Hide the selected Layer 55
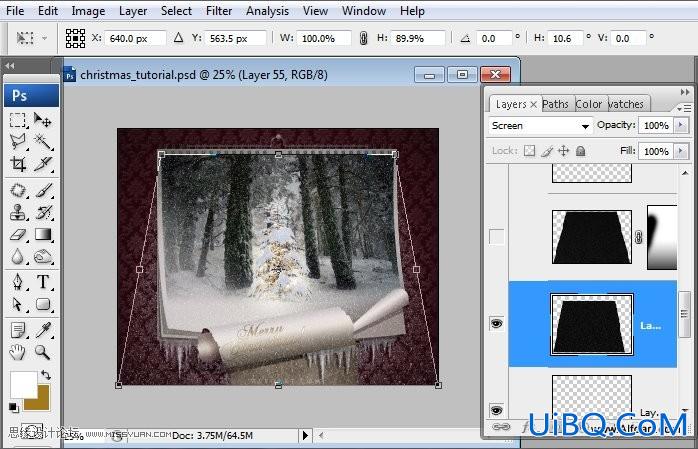 pyautogui.click(x=496, y=324)
